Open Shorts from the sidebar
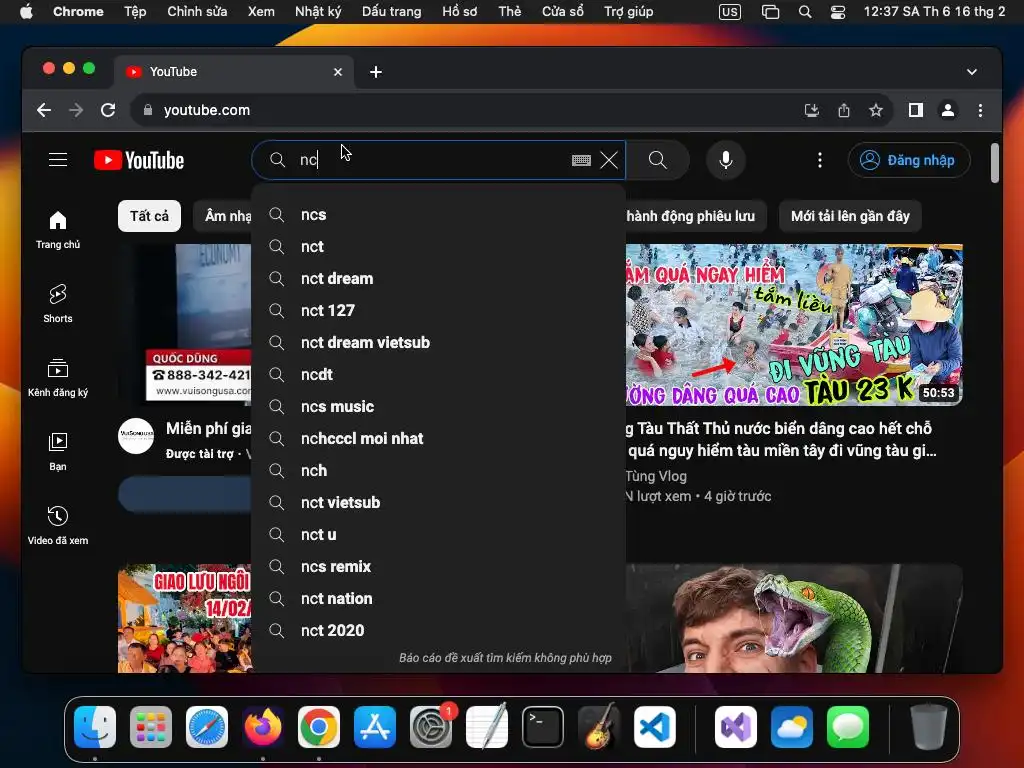 coord(58,304)
